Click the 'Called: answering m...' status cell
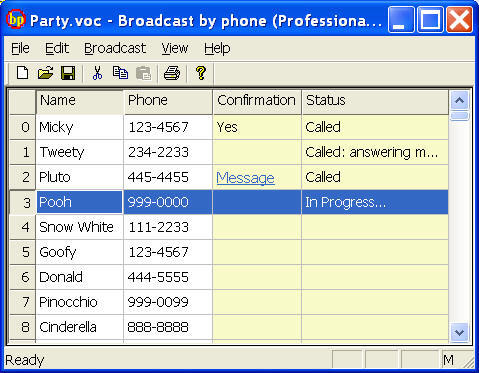The height and width of the screenshot is (373, 479). point(375,152)
